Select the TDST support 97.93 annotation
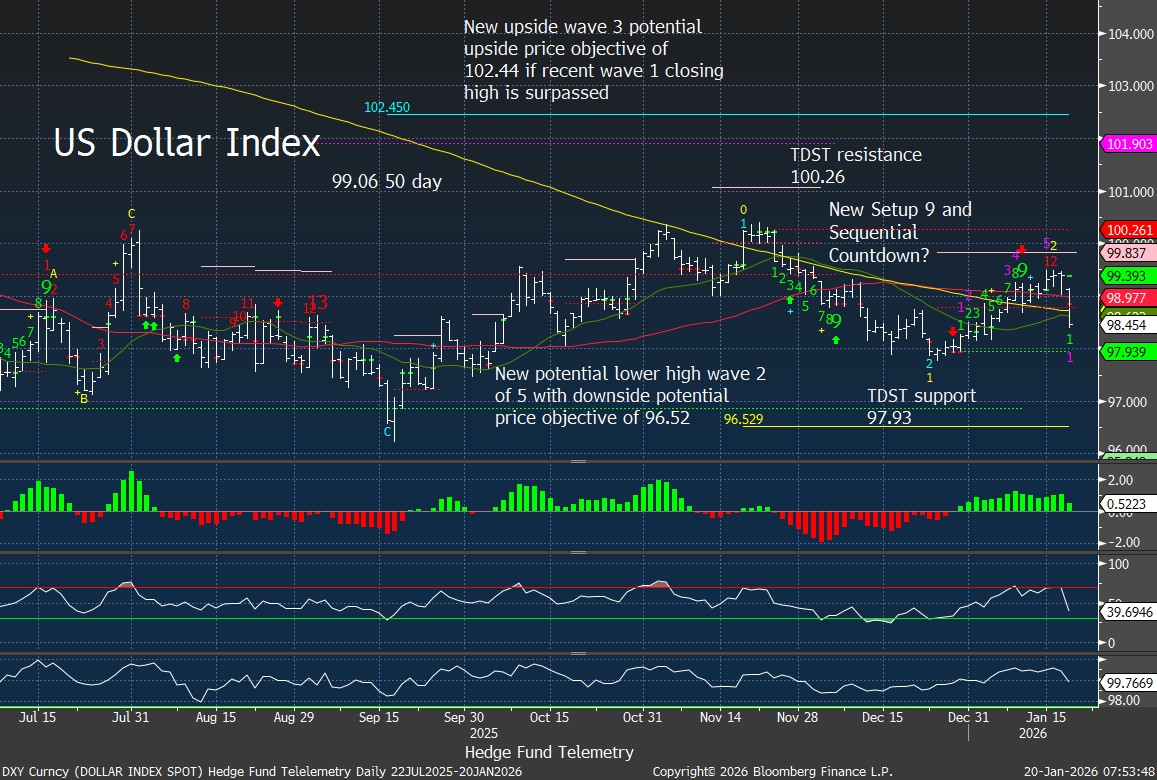1157x780 pixels. pos(921,406)
